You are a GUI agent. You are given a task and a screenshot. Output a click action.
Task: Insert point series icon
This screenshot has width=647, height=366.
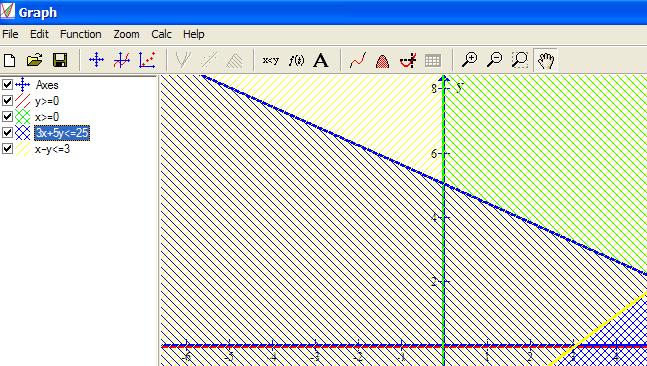pyautogui.click(x=147, y=61)
